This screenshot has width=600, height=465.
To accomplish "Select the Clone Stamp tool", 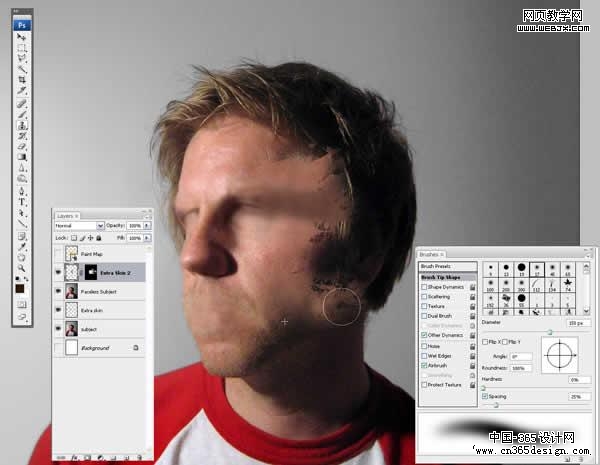I will click(x=22, y=125).
